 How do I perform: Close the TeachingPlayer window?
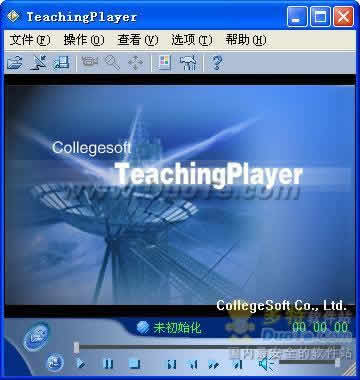343,17
